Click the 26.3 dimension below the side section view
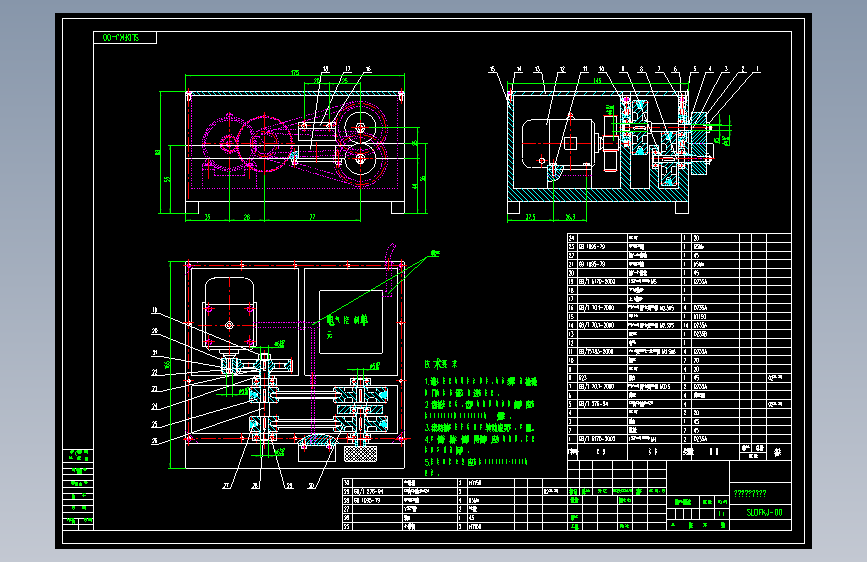This screenshot has height=562, width=867. tap(570, 217)
